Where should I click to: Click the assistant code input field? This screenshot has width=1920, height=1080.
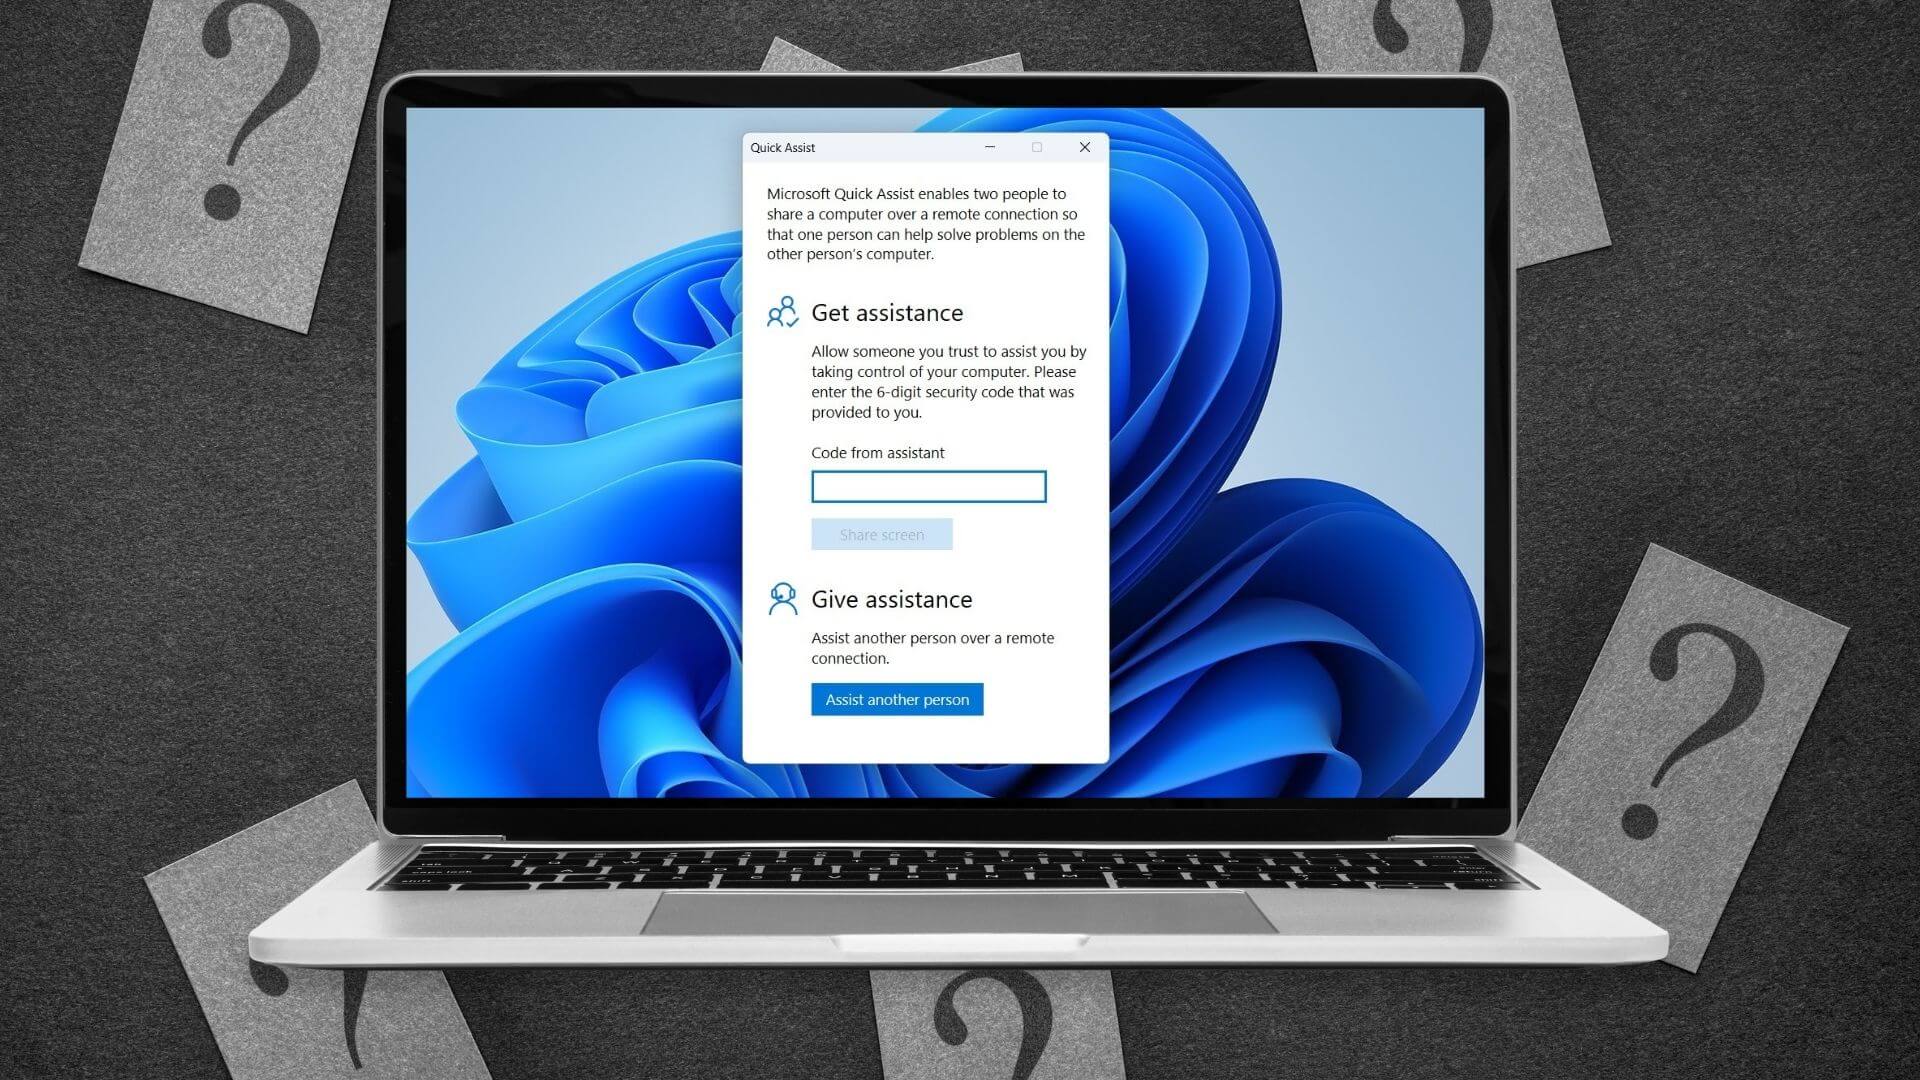928,485
